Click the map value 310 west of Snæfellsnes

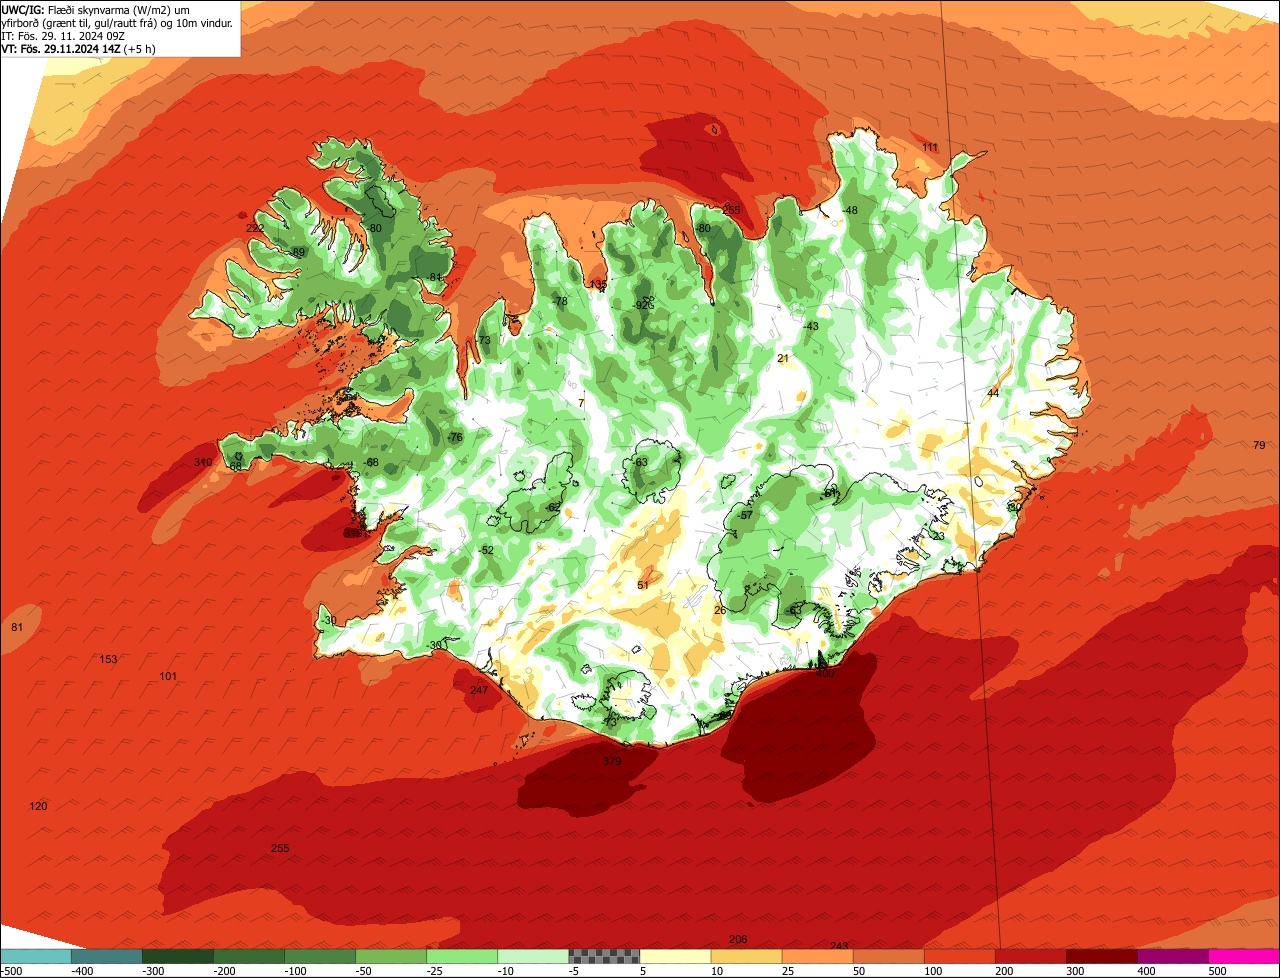tap(203, 462)
